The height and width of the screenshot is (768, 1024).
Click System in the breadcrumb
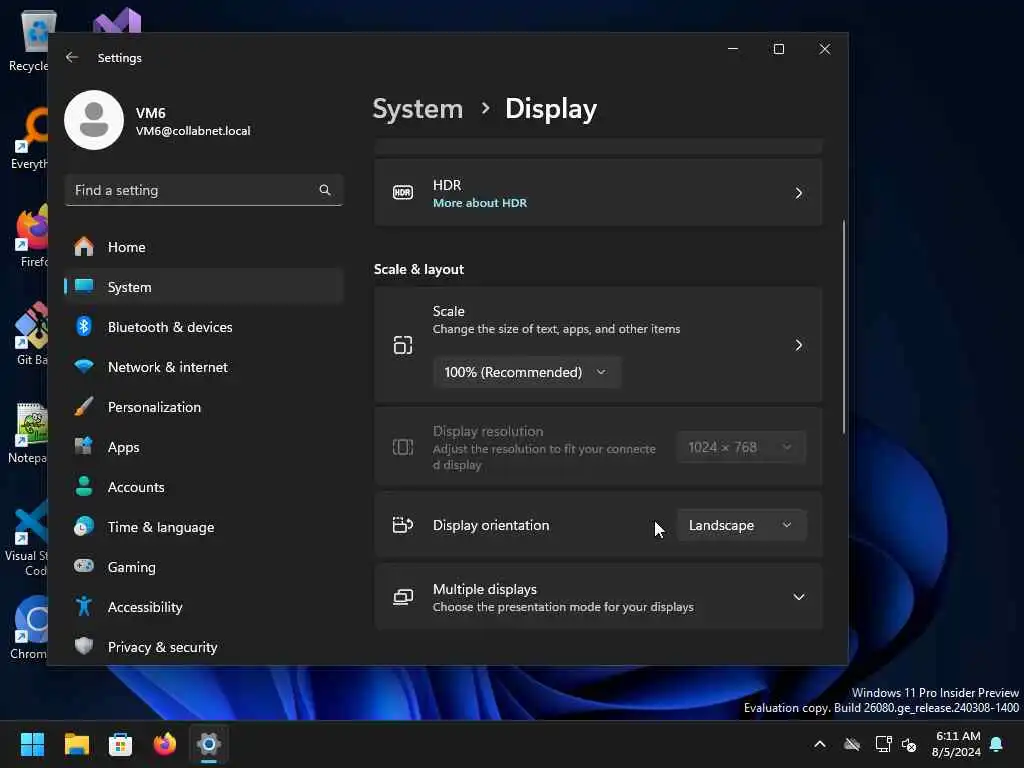click(x=417, y=108)
